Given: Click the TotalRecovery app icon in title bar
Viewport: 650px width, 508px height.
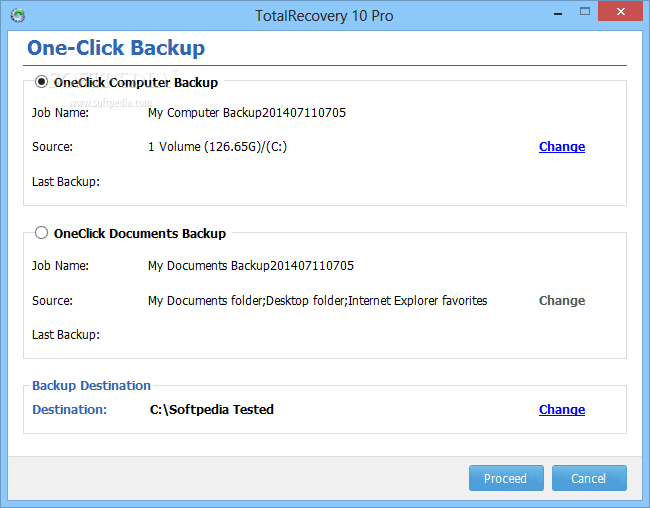Looking at the screenshot, I should (18, 16).
